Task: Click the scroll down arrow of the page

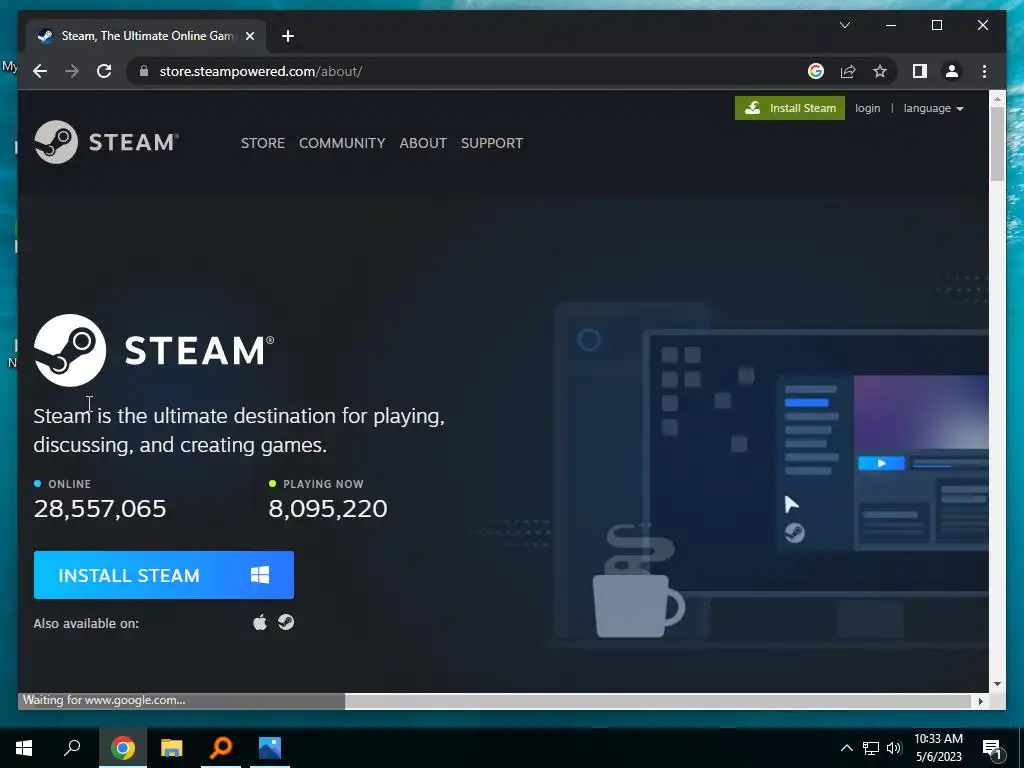Action: 997,684
